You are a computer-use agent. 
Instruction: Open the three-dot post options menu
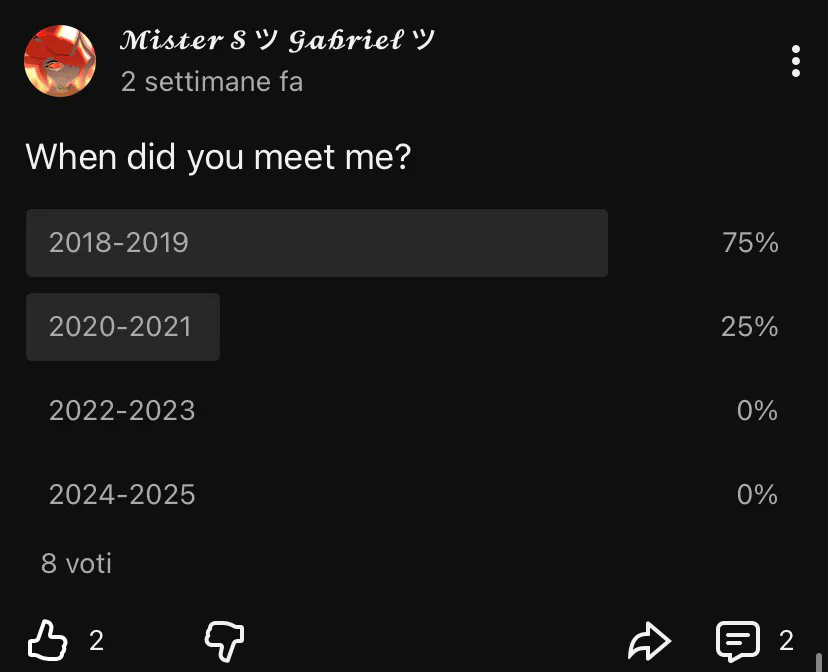(795, 61)
